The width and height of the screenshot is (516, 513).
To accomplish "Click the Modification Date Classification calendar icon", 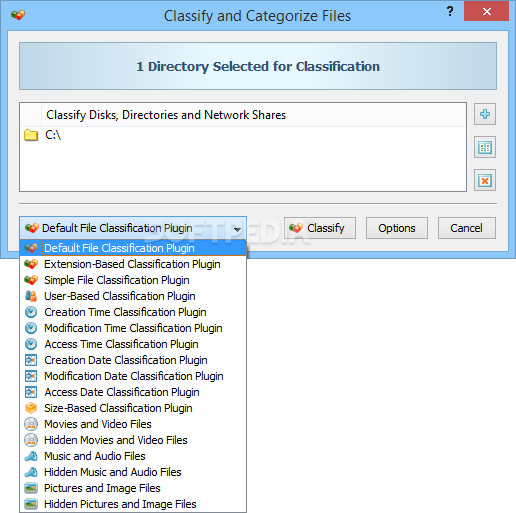I will (31, 376).
